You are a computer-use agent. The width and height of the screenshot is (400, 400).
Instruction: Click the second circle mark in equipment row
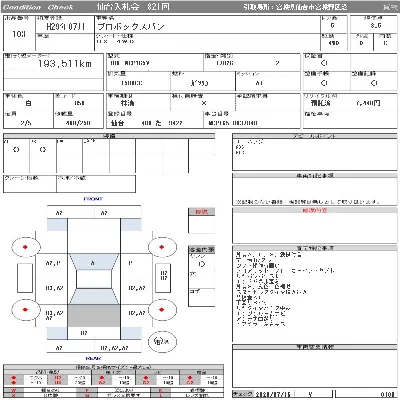[x=43, y=150]
